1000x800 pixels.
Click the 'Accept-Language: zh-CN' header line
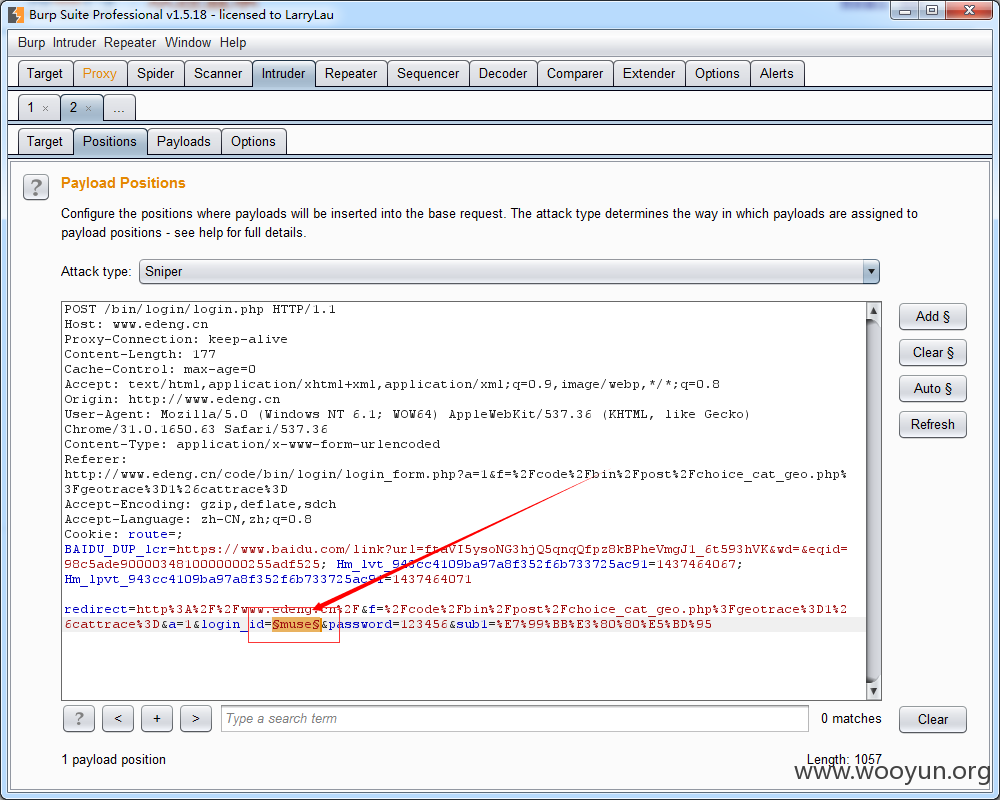188,519
